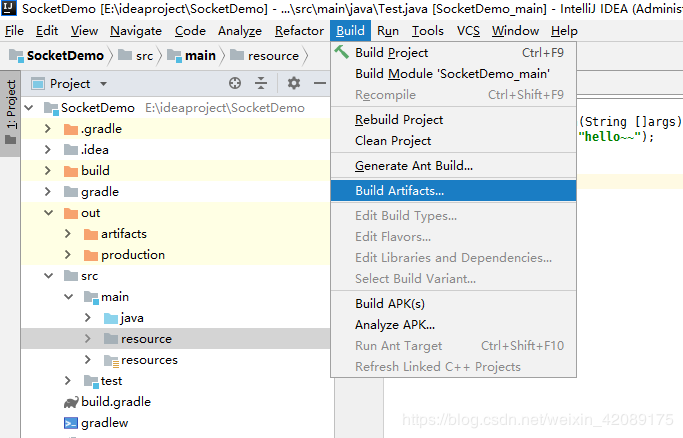Open the Code menu
Viewport: 683px width, 438px height.
click(x=190, y=31)
